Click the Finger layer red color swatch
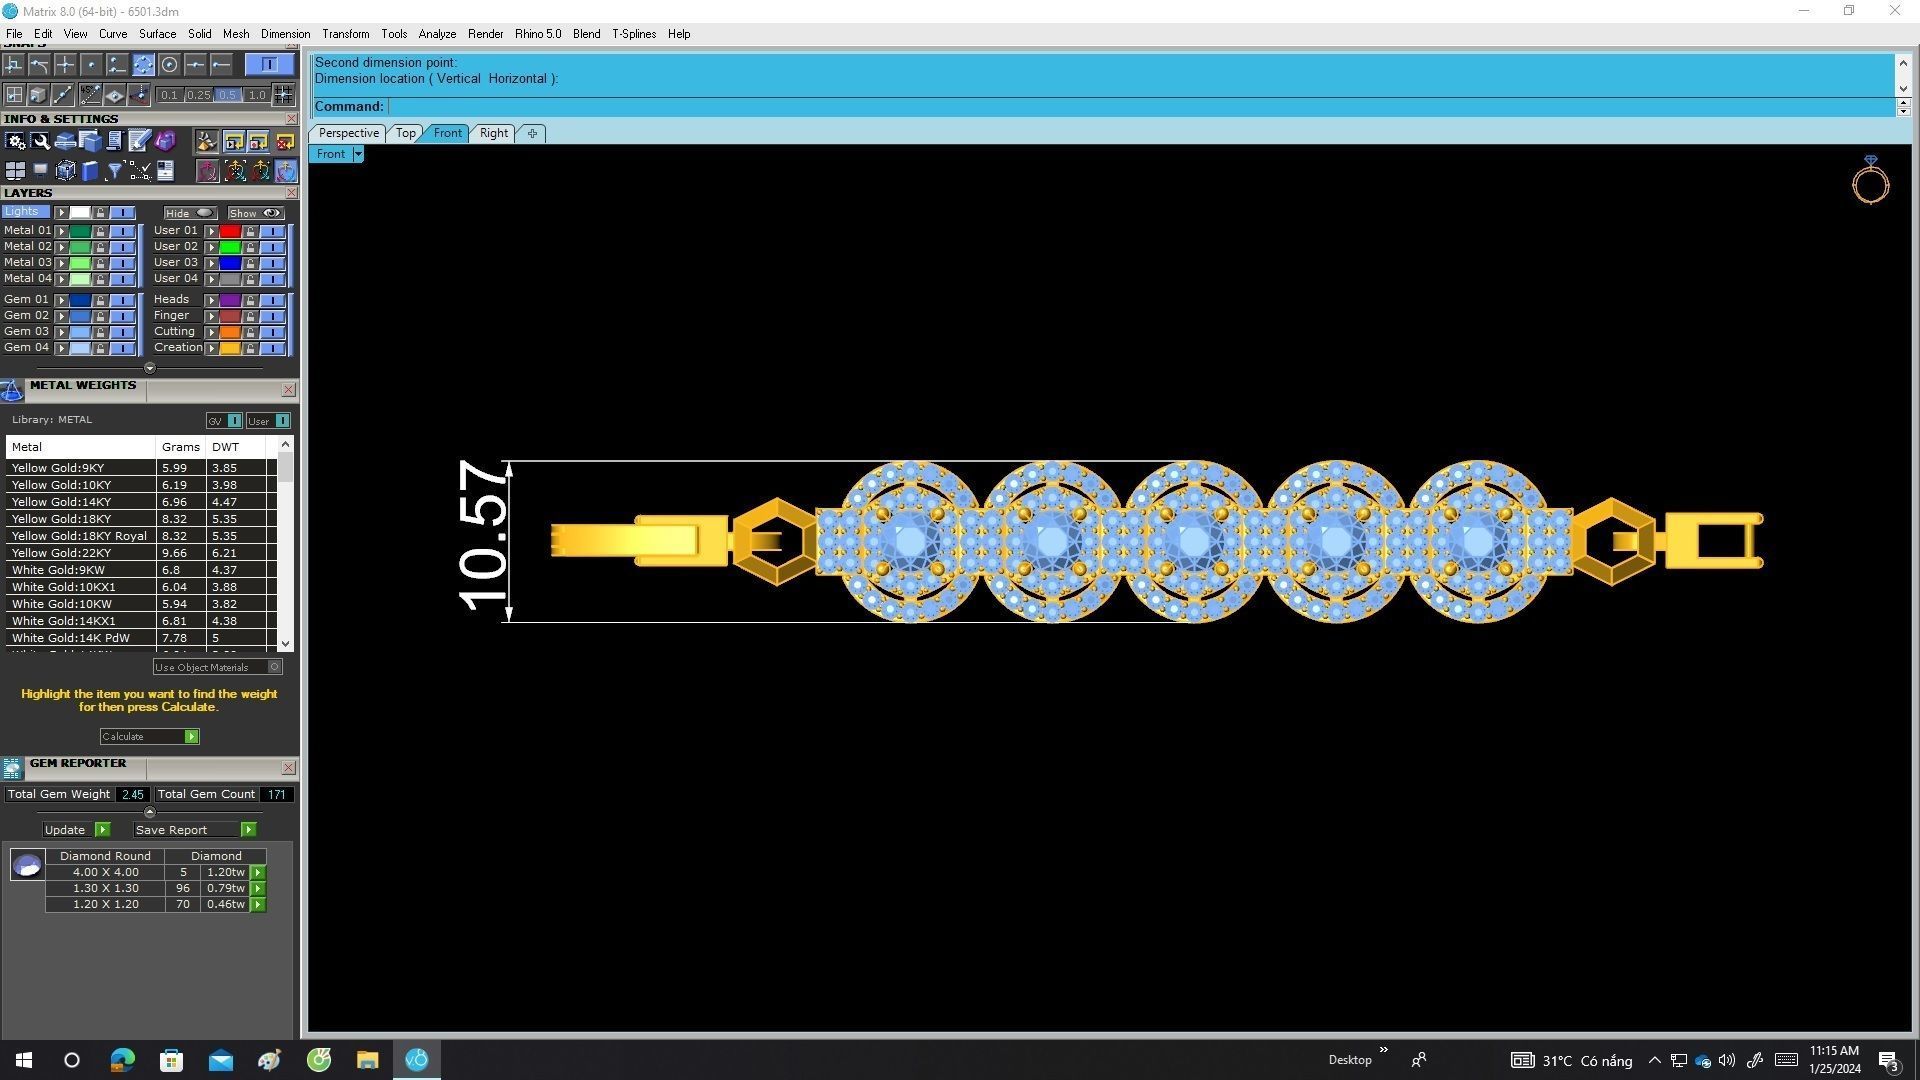Viewport: 1920px width, 1080px height. pyautogui.click(x=230, y=316)
